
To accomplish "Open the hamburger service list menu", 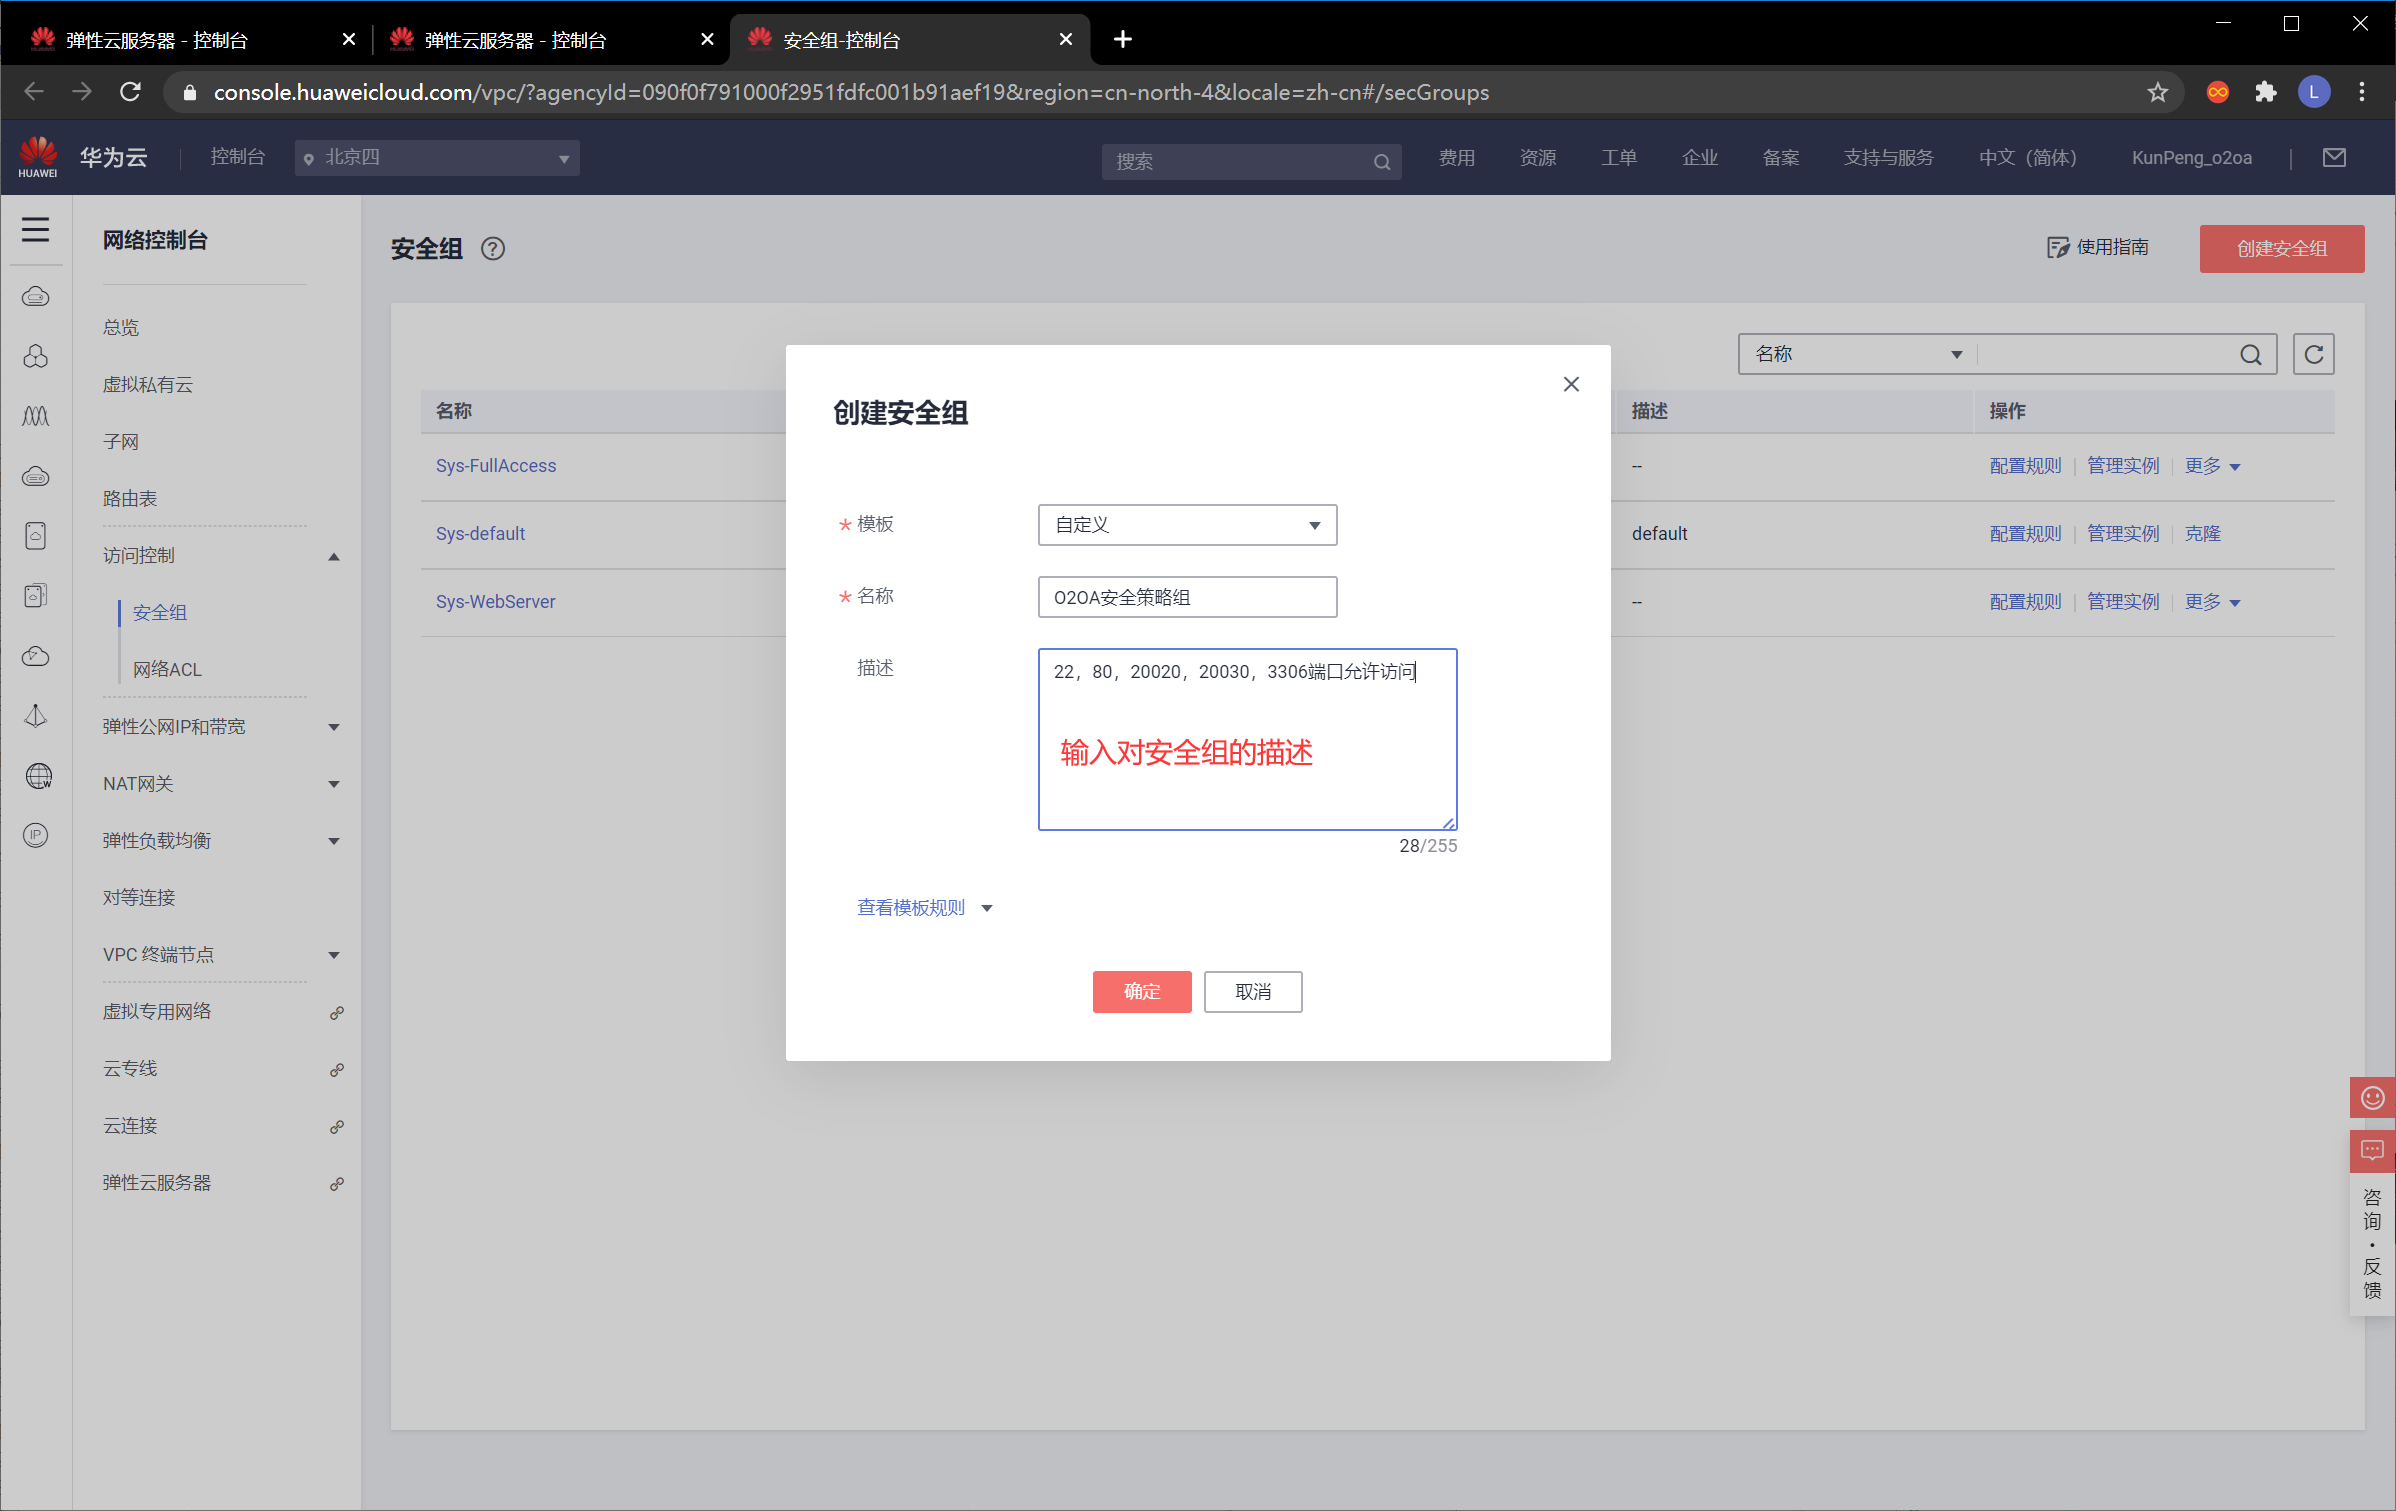I will pyautogui.click(x=36, y=230).
